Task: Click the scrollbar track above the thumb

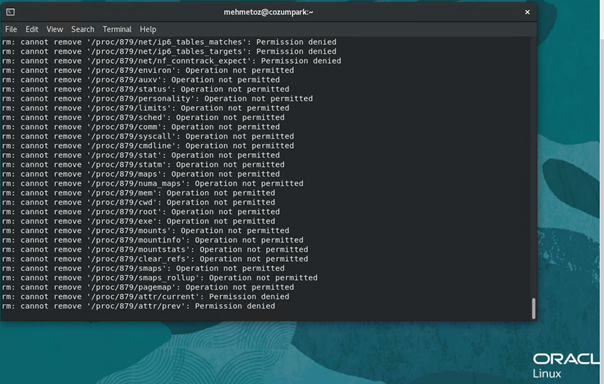Action: point(534,168)
